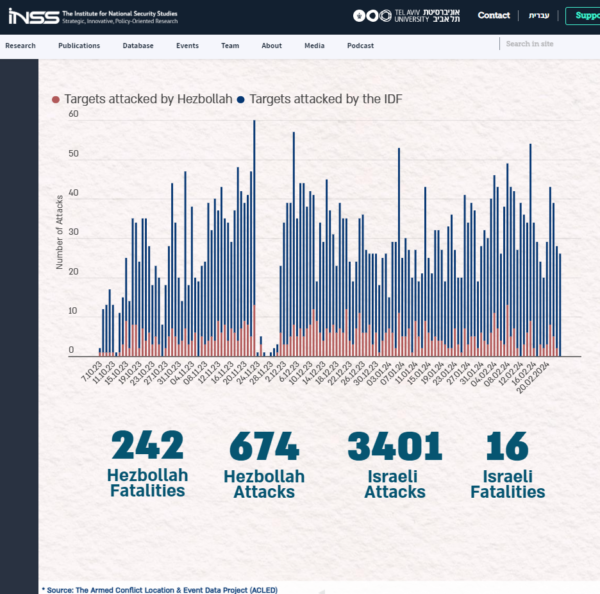The image size is (600, 594).
Task: Click the 3401 Israeli Attacks figure
Action: coord(395,446)
